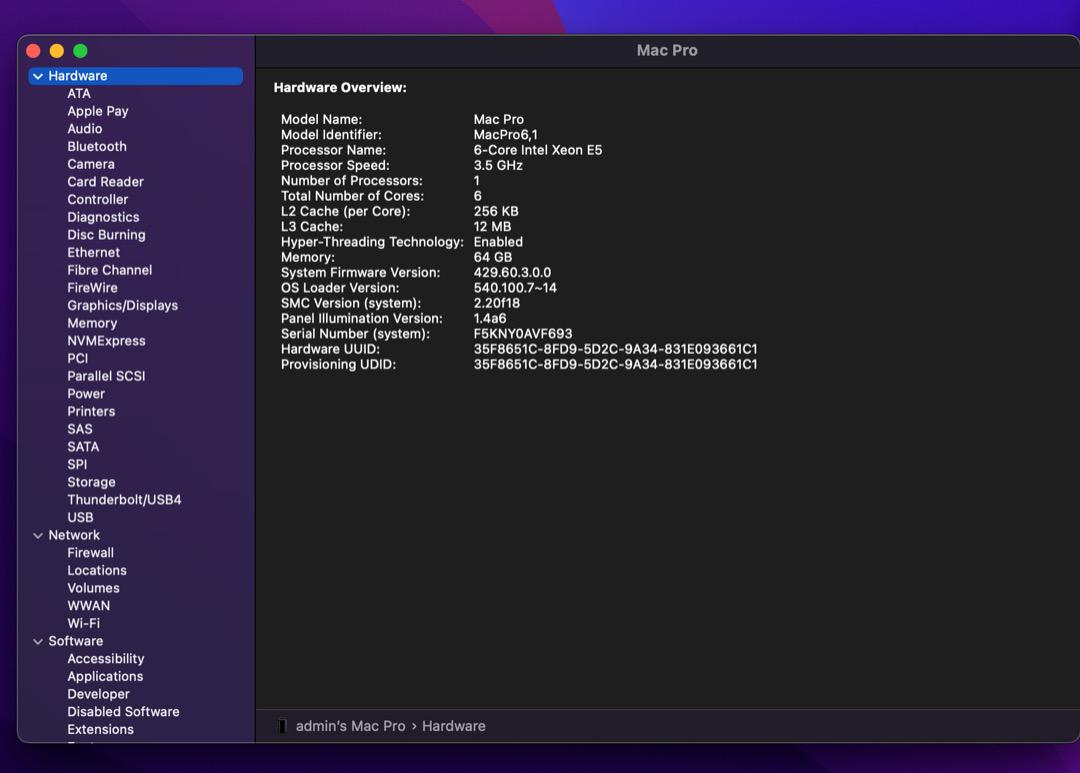Collapse the Hardware section chevron

[x=38, y=76]
